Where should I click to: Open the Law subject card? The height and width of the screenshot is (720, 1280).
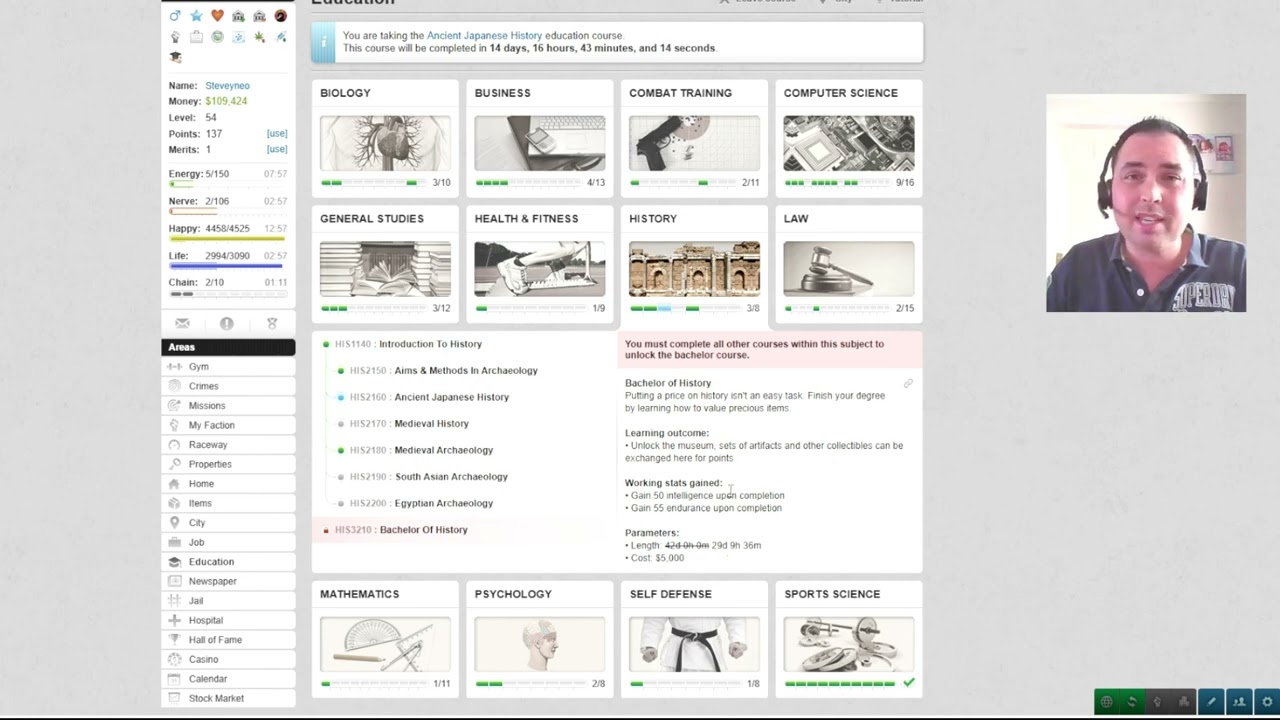(849, 264)
